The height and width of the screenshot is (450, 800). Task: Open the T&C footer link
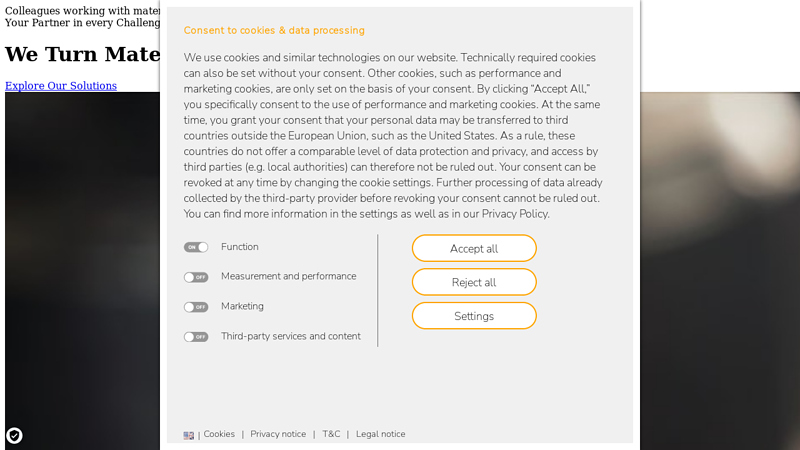pyautogui.click(x=331, y=434)
